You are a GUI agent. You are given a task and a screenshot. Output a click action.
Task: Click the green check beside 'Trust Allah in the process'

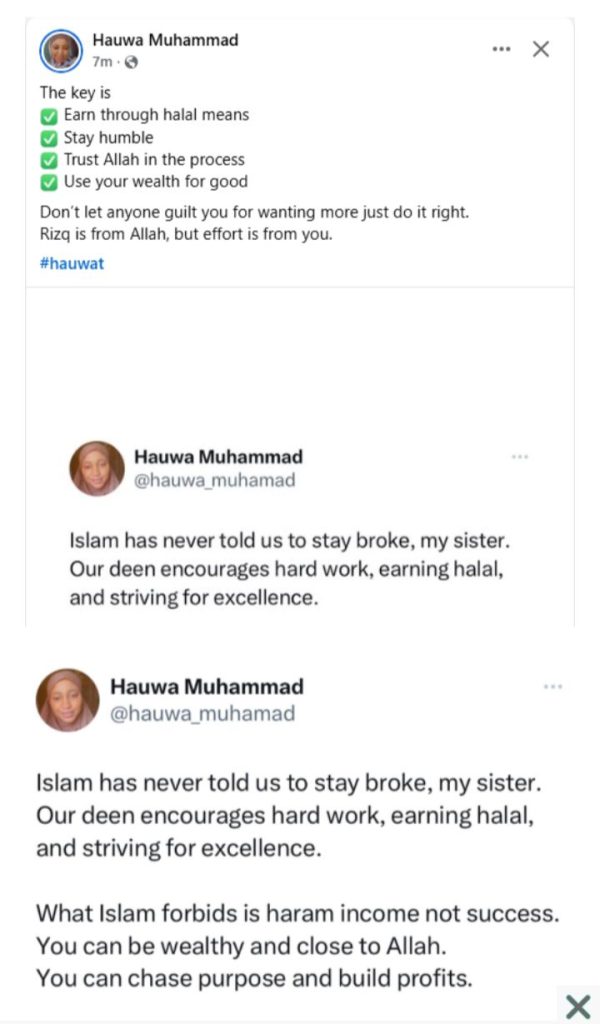(49, 160)
